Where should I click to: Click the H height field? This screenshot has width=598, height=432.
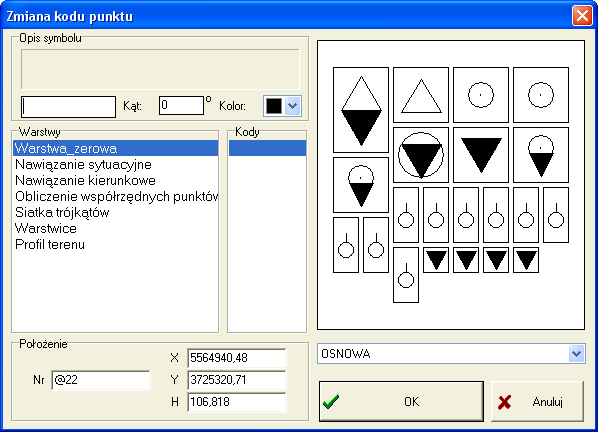[x=236, y=402]
